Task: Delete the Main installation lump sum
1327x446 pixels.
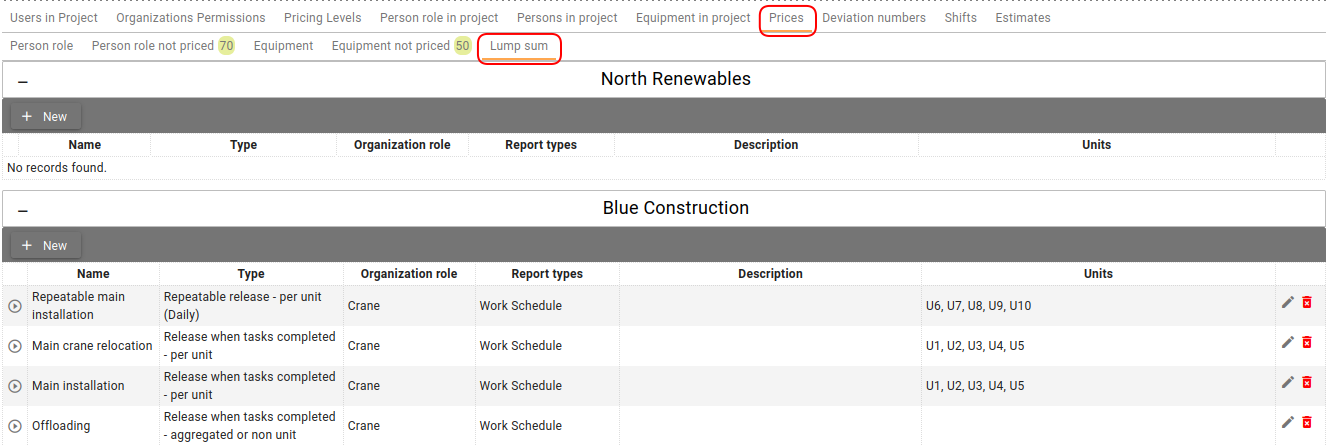Action: click(1307, 382)
